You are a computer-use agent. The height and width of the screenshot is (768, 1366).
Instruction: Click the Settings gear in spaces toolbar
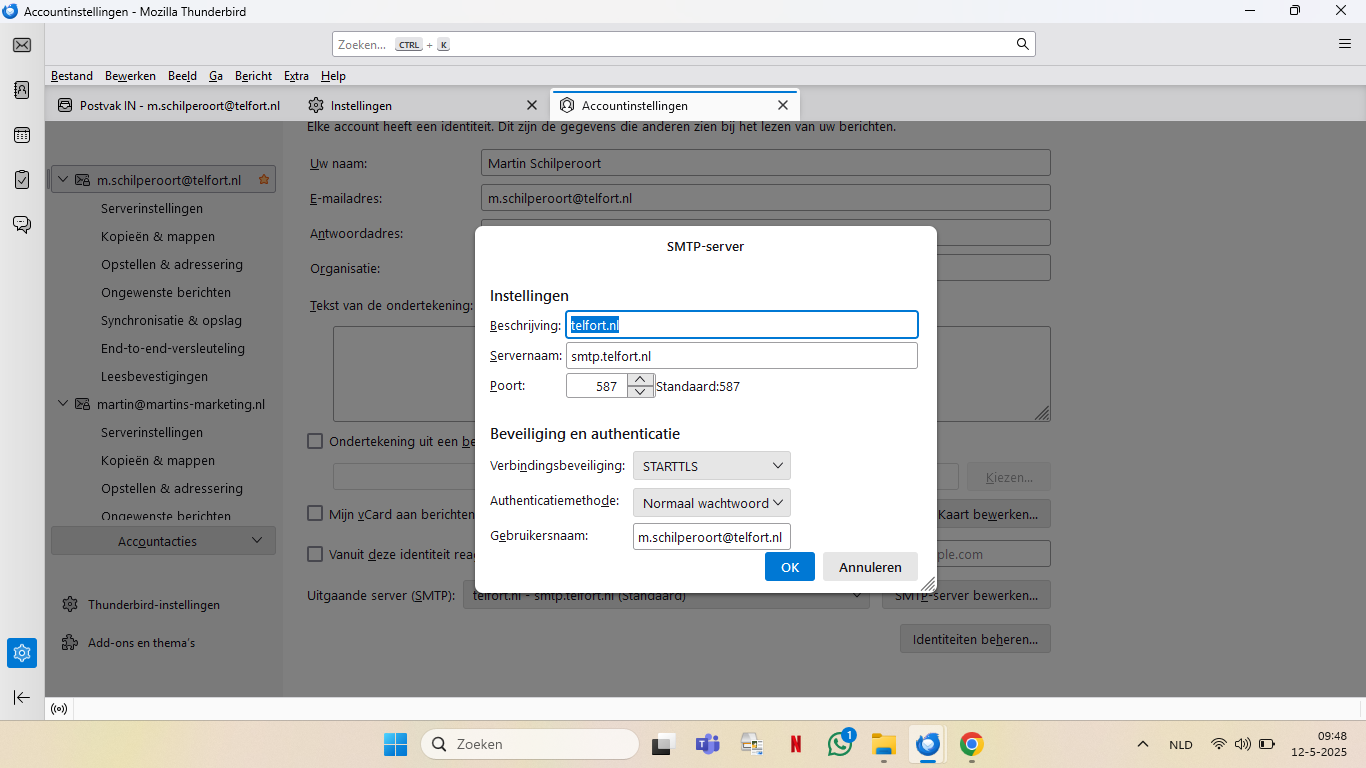pos(22,653)
